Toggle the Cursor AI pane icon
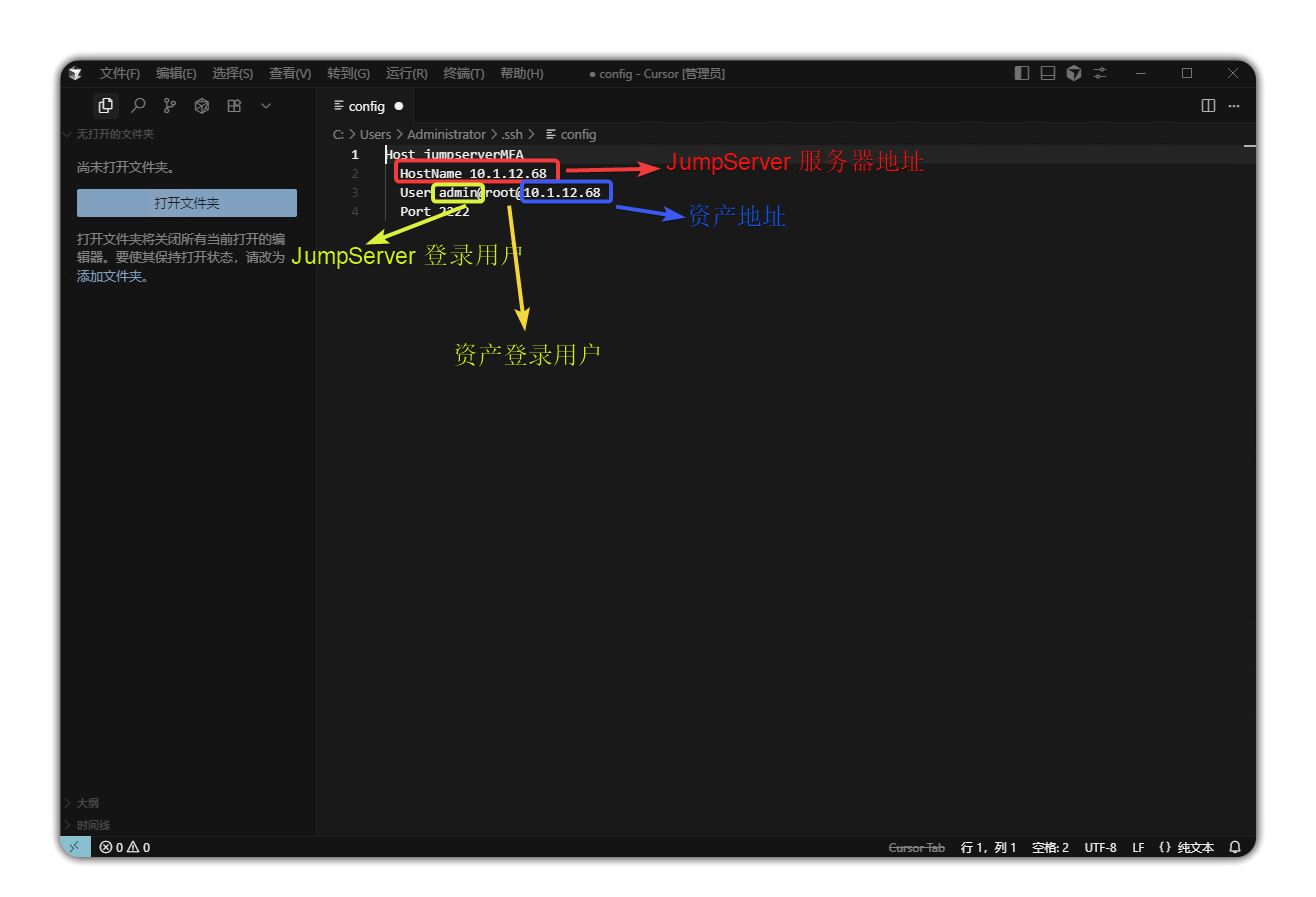 click(x=1074, y=73)
